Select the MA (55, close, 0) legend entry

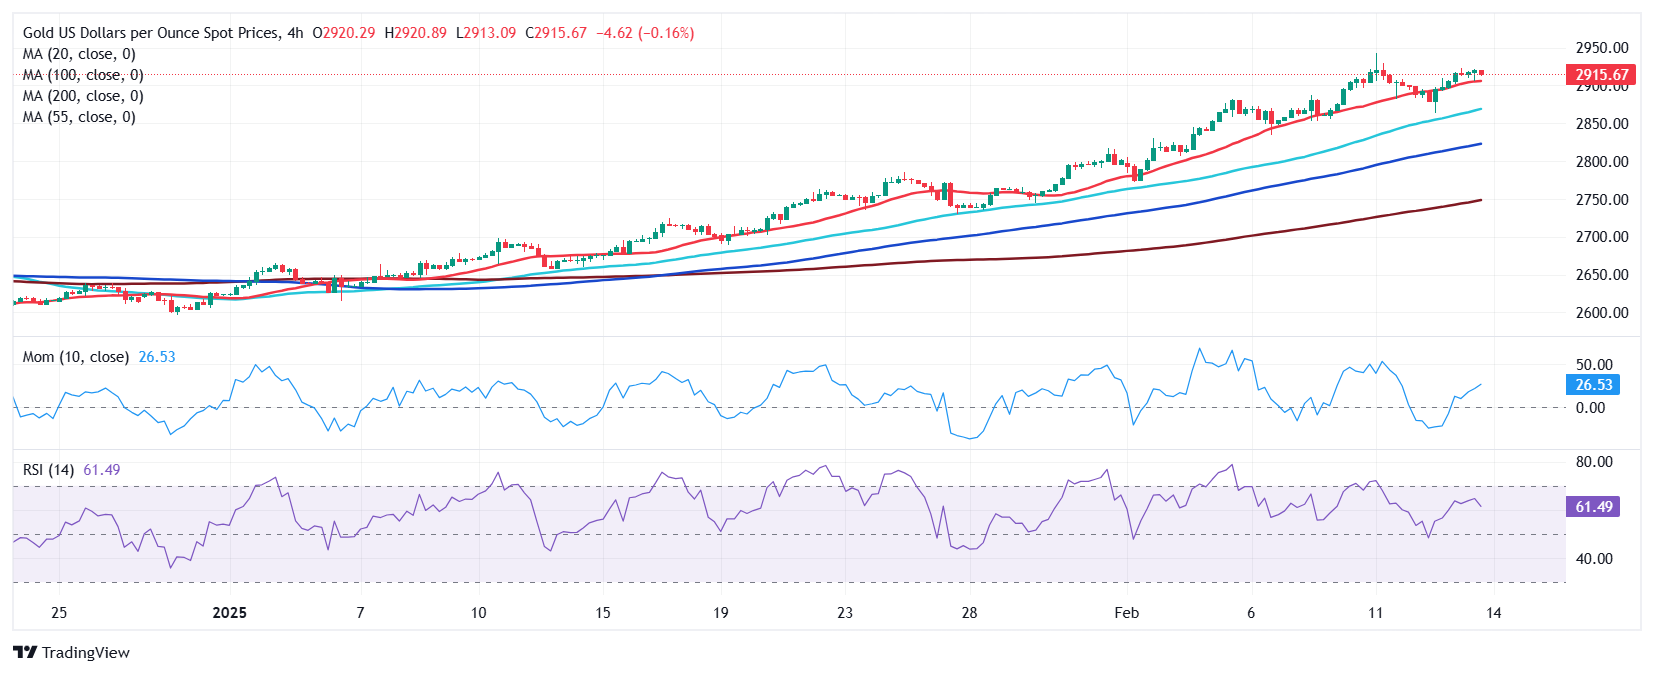click(79, 117)
